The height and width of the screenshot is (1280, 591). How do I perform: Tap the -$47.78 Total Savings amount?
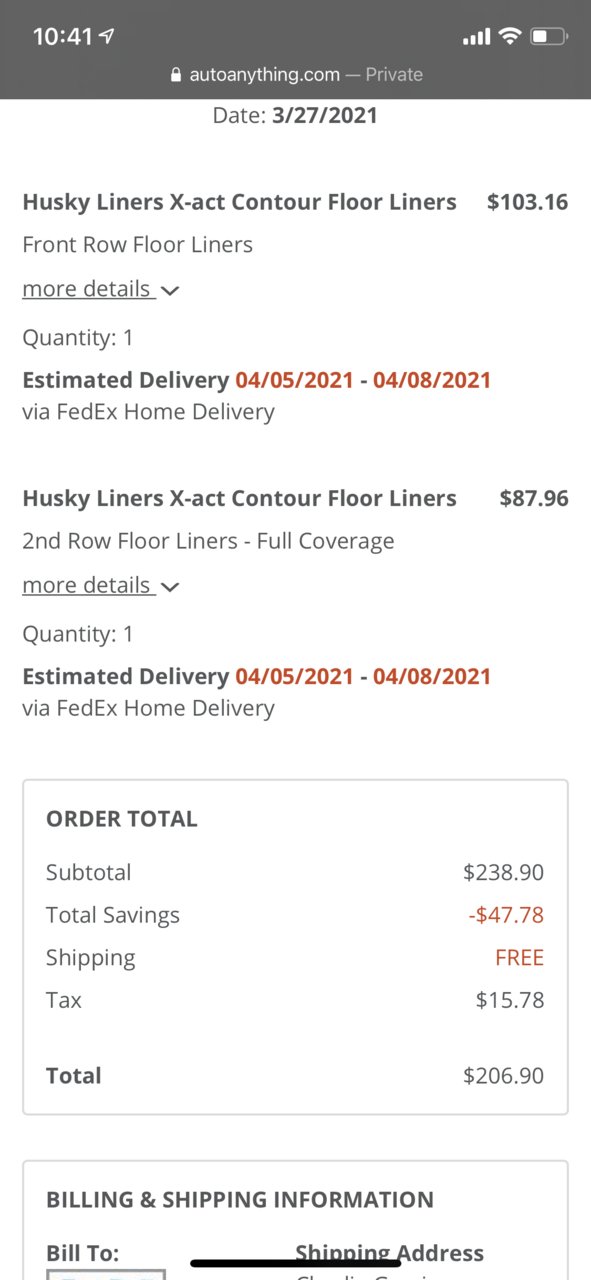pos(506,915)
